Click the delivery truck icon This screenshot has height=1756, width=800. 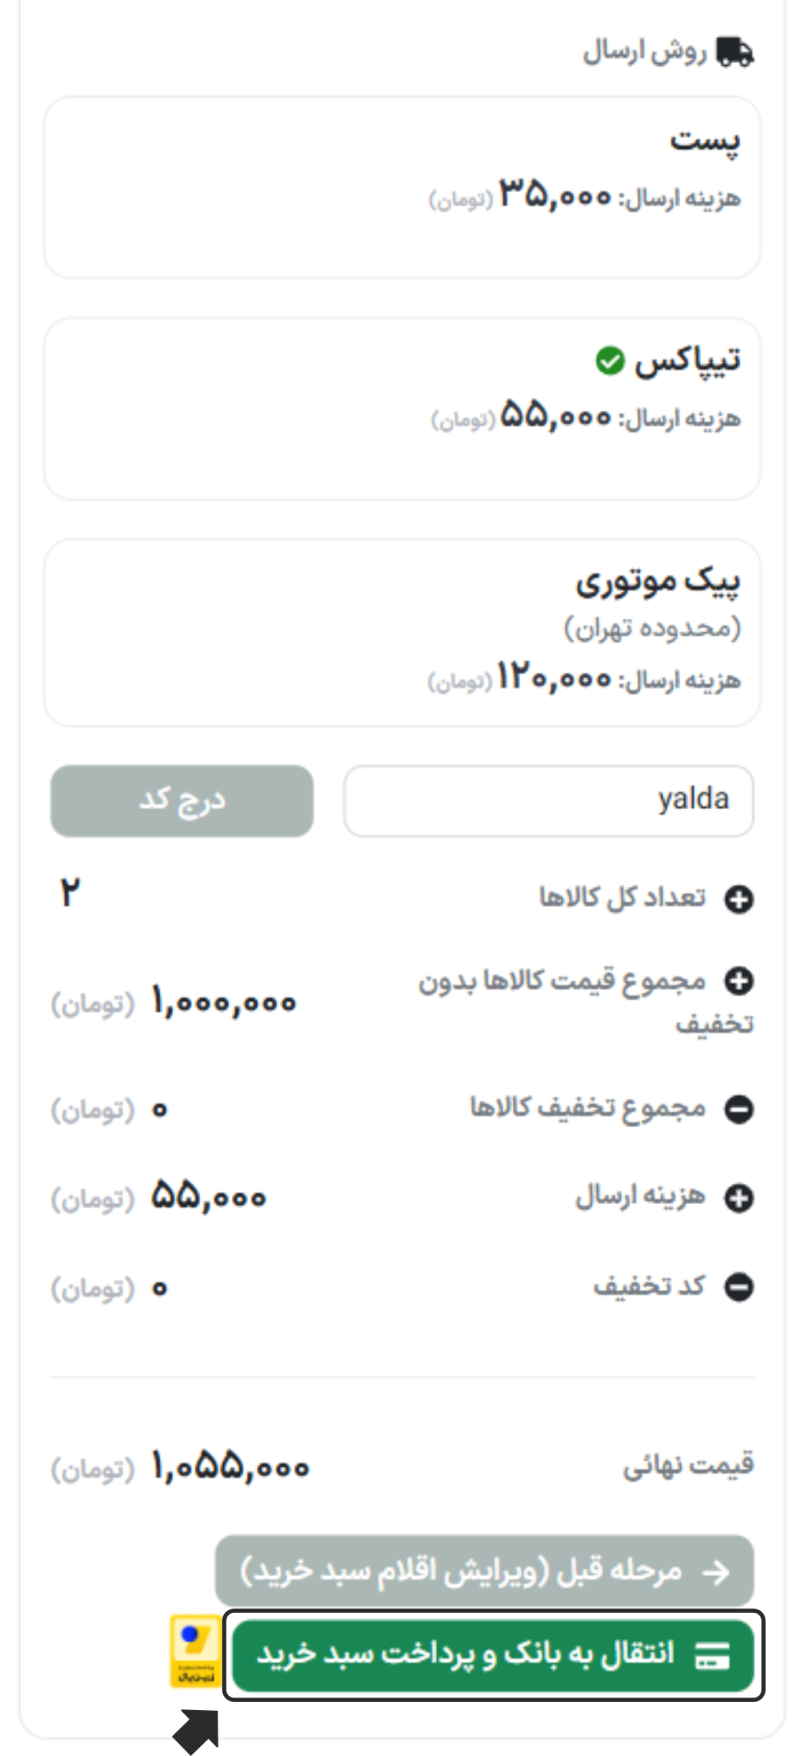[x=735, y=51]
